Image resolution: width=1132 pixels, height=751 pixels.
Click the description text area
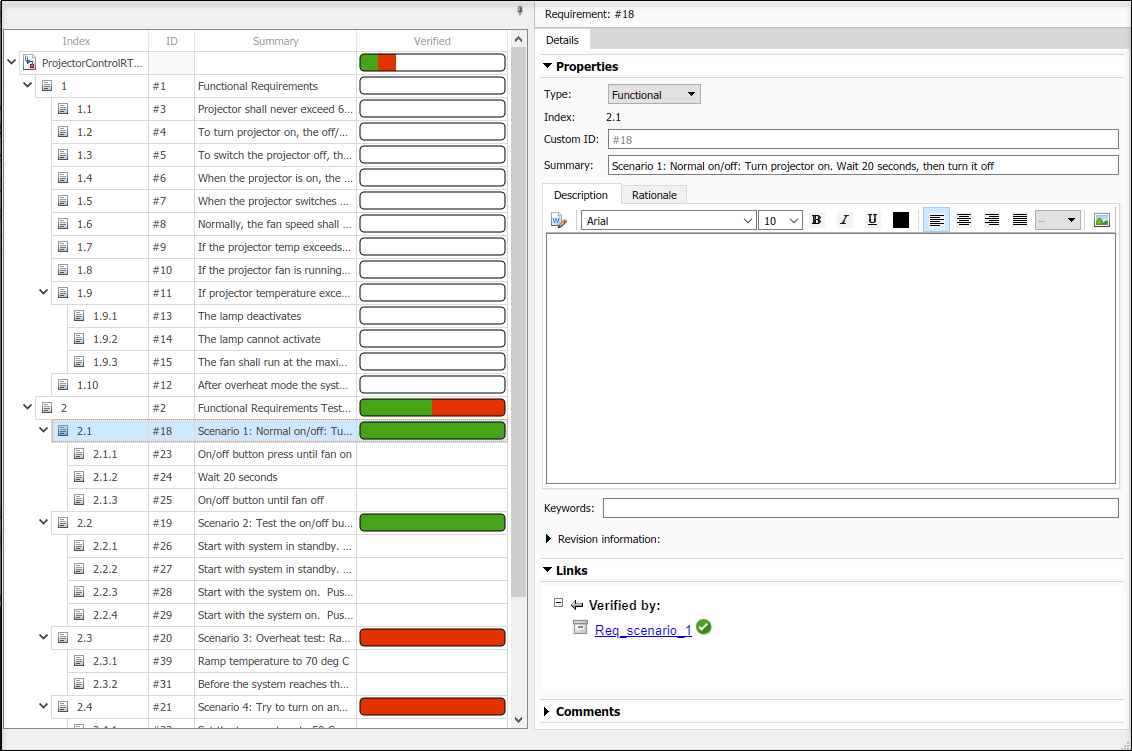[831, 359]
